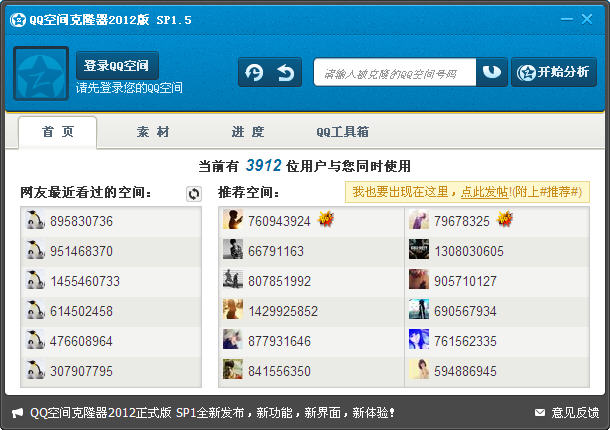The image size is (610, 430).
Task: Select recommended space 1429925852
Action: (x=283, y=311)
